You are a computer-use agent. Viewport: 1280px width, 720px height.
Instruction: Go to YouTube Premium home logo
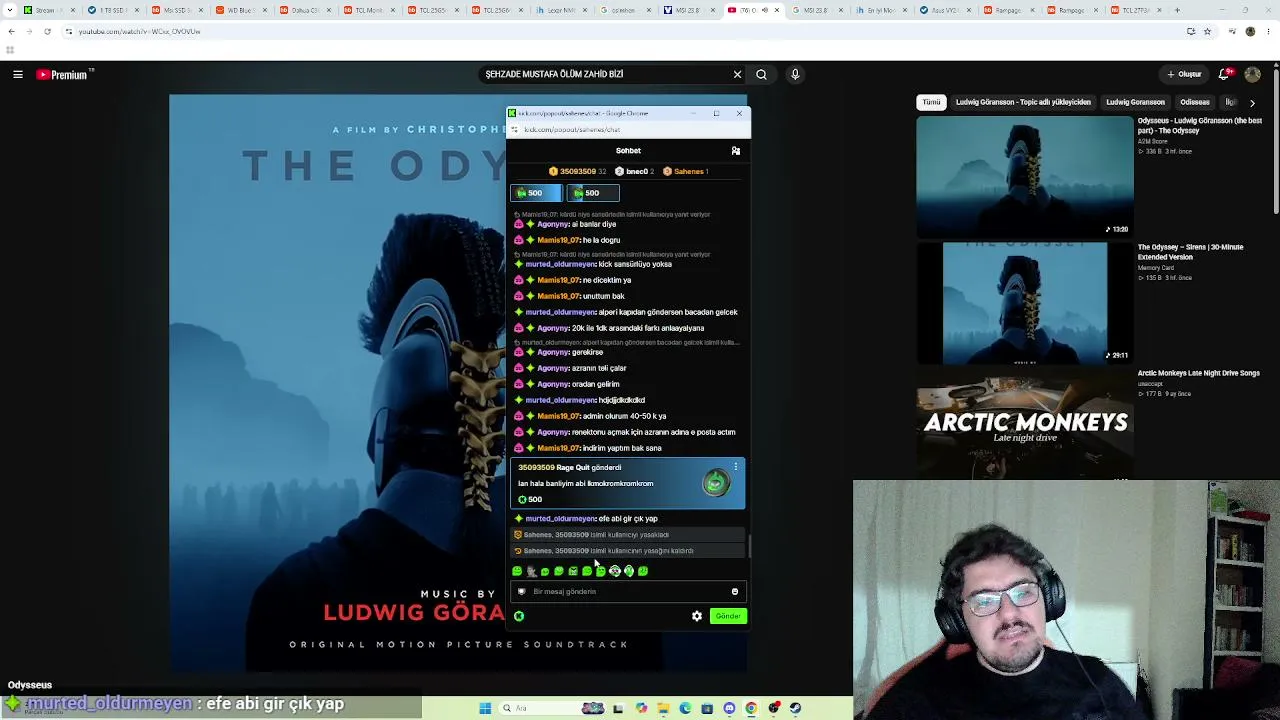pyautogui.click(x=64, y=74)
